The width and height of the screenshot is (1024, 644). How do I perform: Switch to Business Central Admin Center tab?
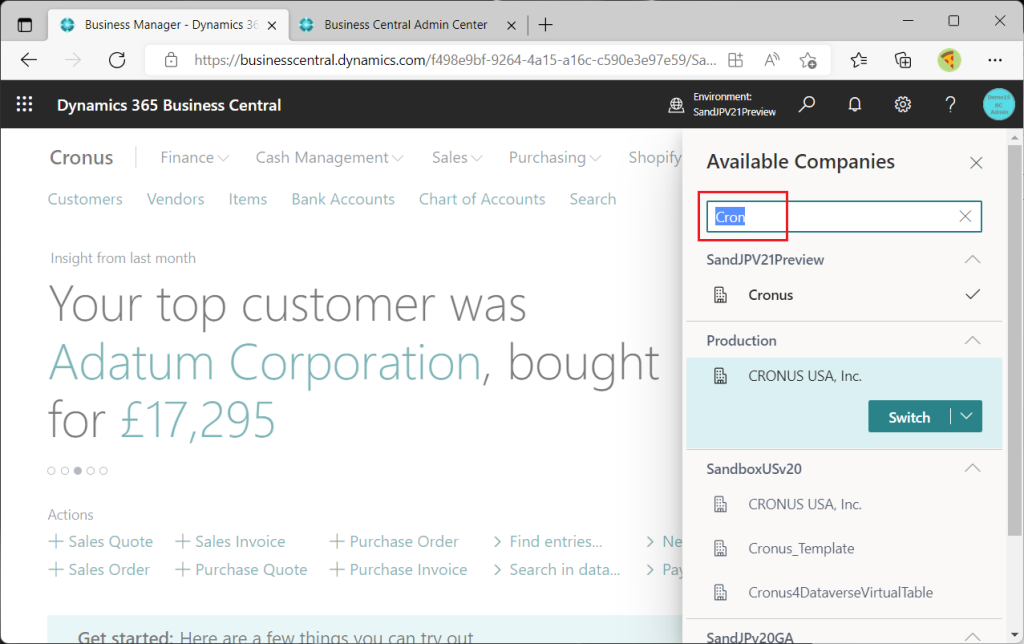click(406, 25)
